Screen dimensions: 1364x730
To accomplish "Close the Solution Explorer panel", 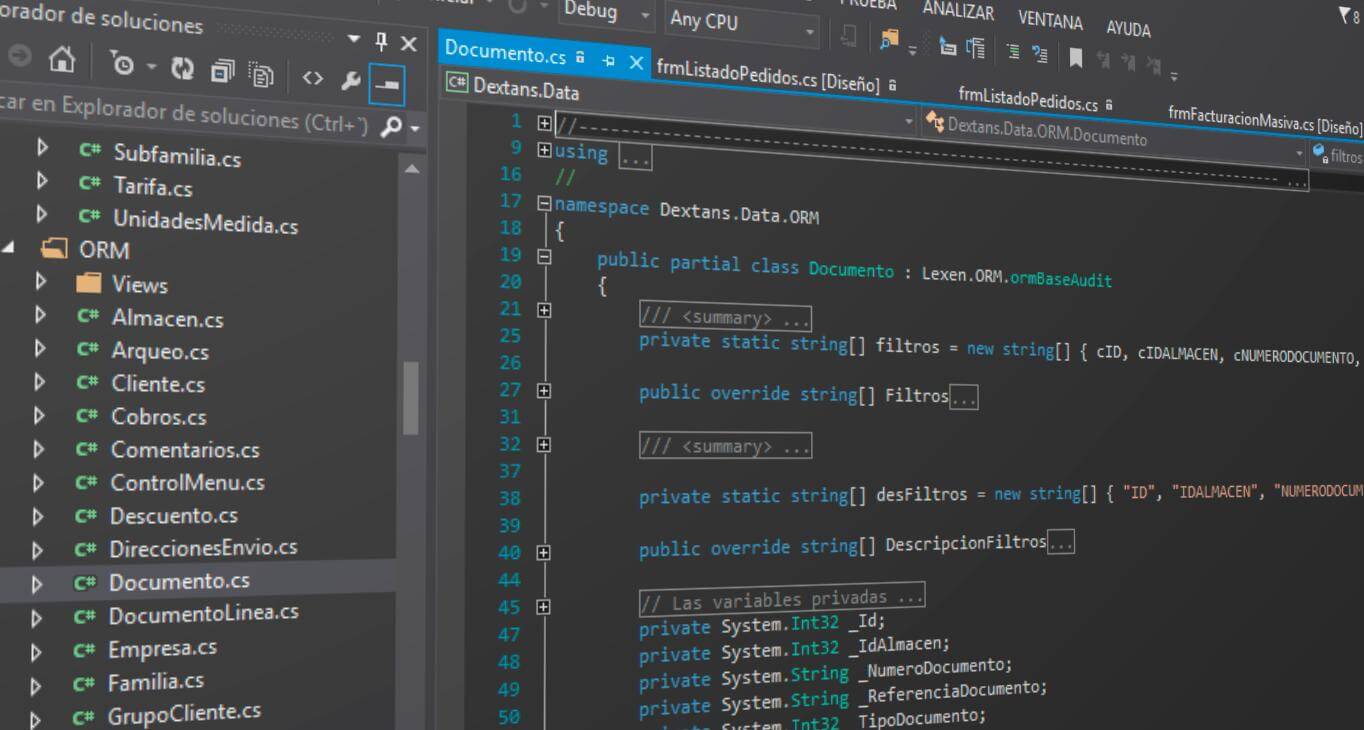I will tap(408, 43).
